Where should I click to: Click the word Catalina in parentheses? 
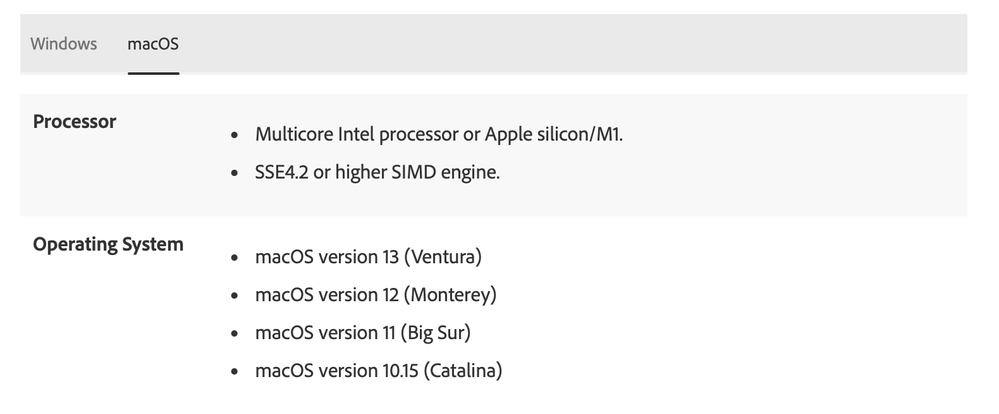(463, 371)
